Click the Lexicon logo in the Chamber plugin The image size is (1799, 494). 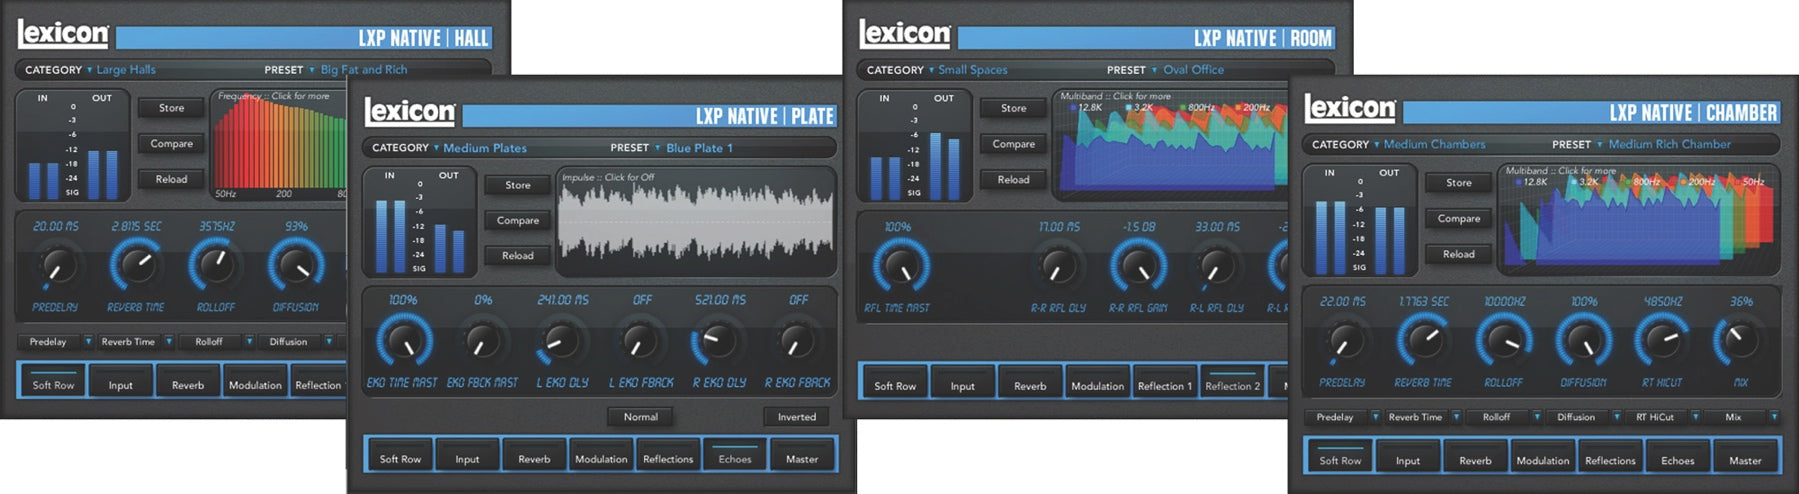1349,108
